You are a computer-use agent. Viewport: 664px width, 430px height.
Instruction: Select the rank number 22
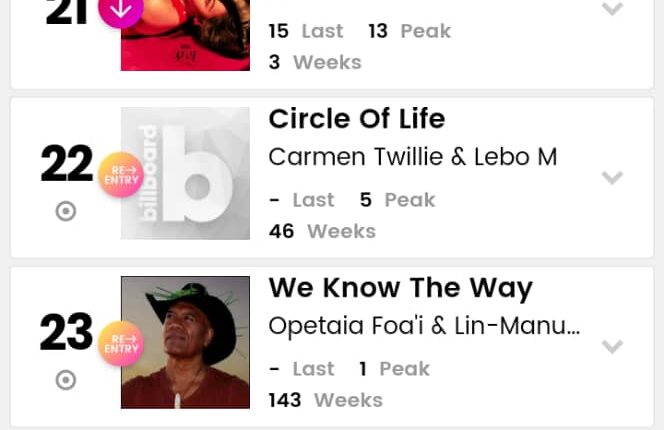[66, 164]
